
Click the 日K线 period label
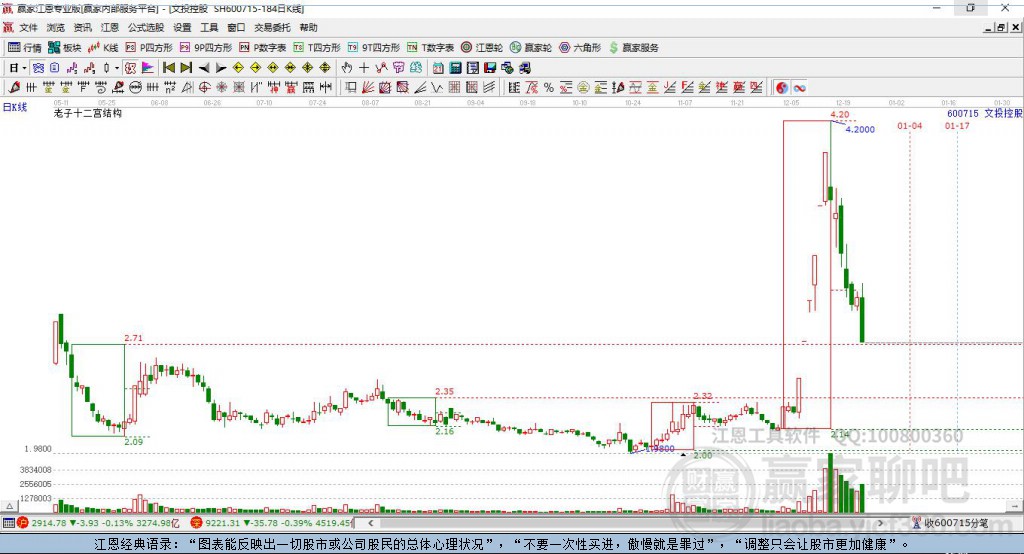click(15, 107)
